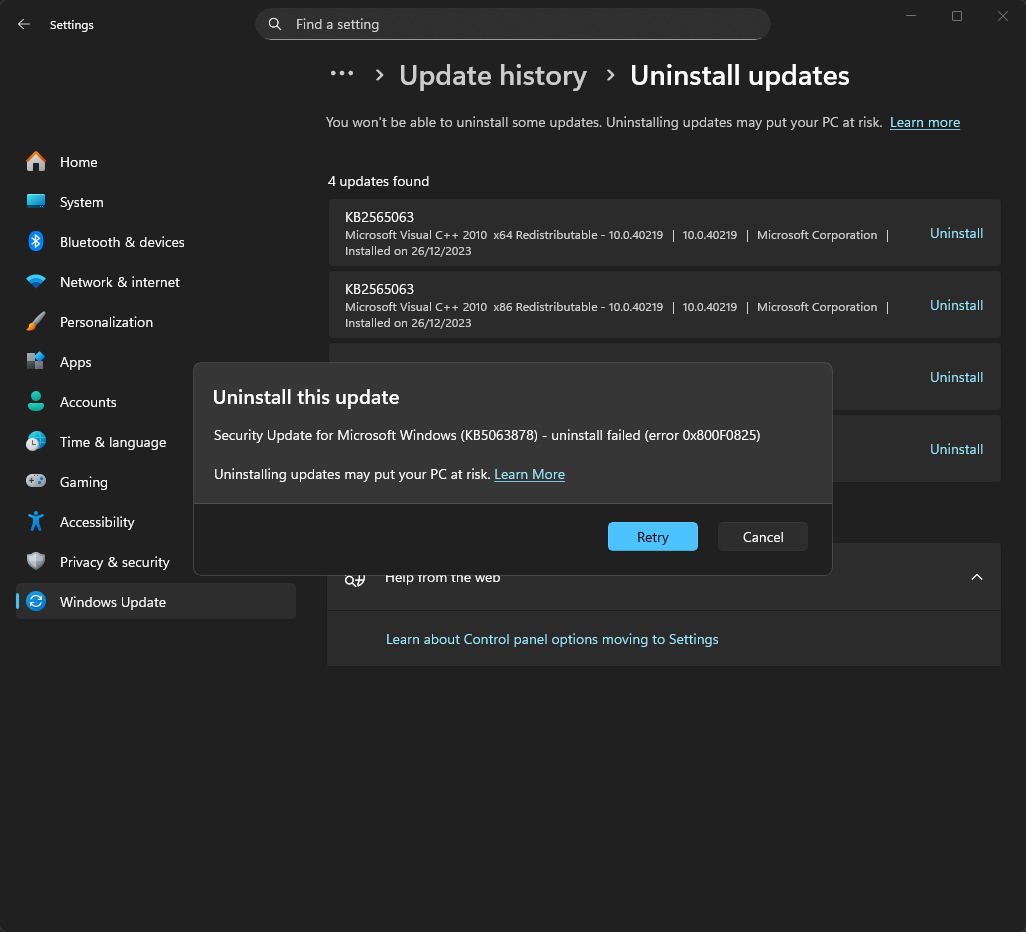Click Gaming label in sidebar

click(x=84, y=482)
